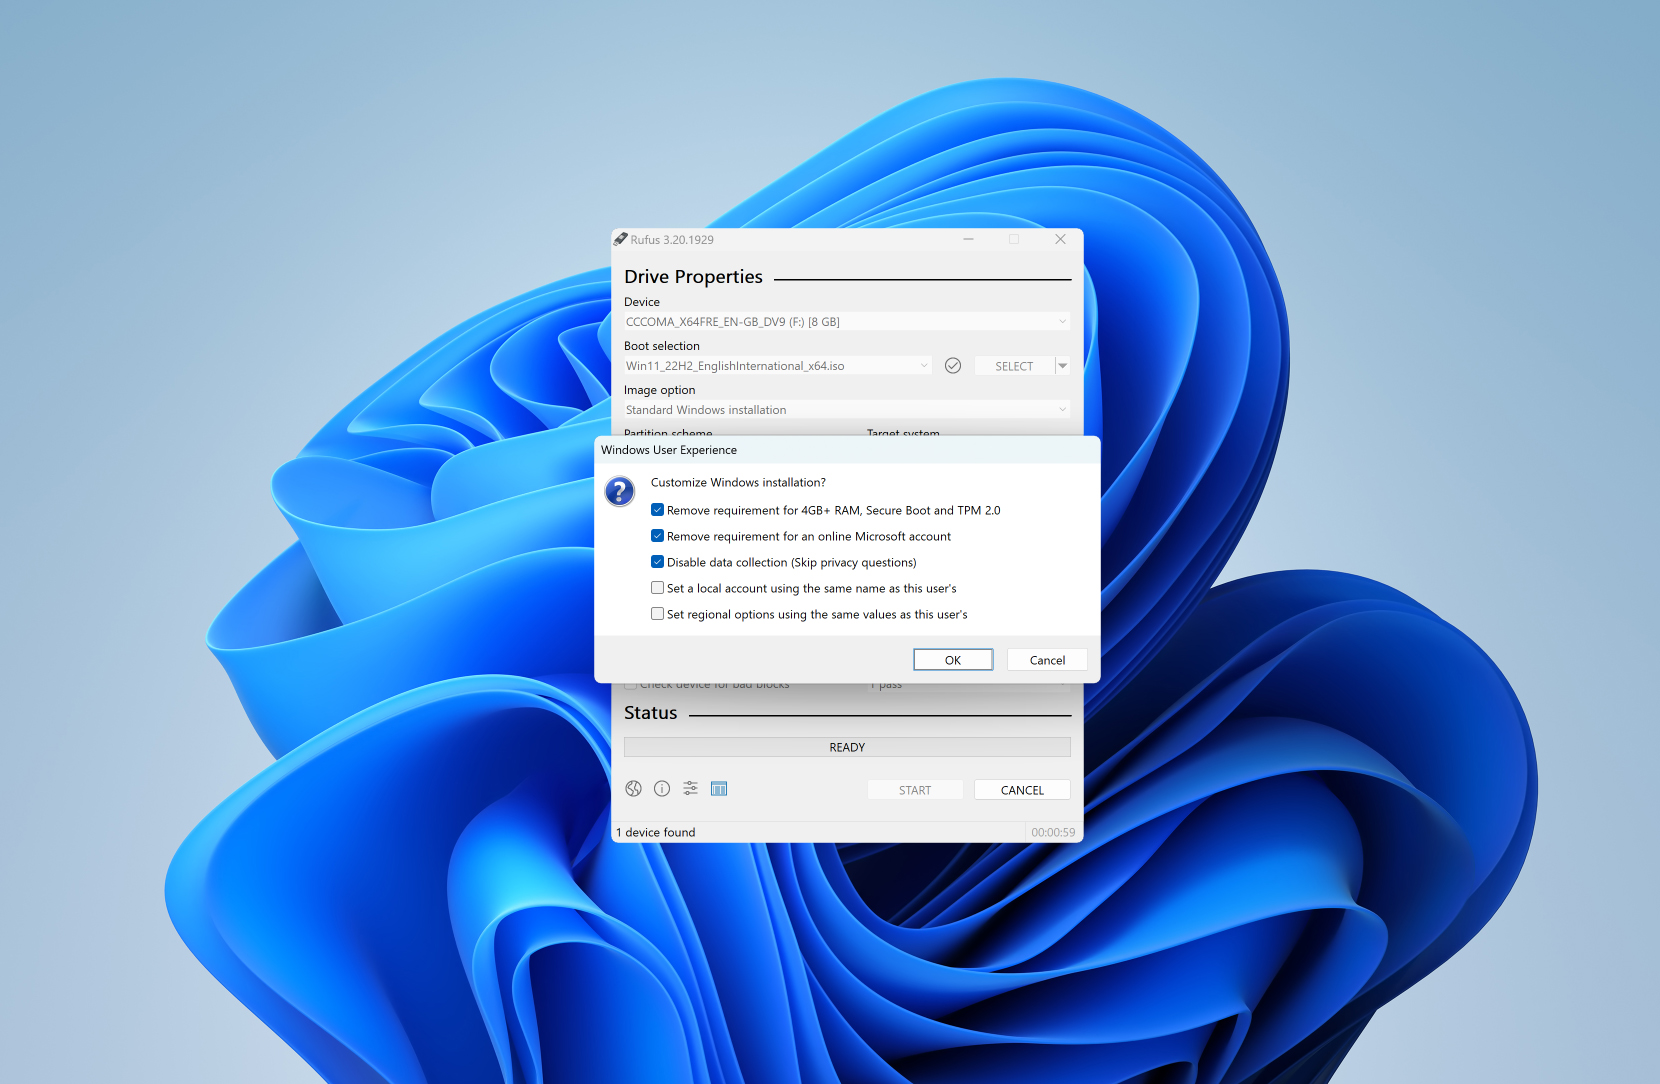The height and width of the screenshot is (1084, 1660).
Task: Uncheck remove online Microsoft account requirement
Action: pos(657,536)
